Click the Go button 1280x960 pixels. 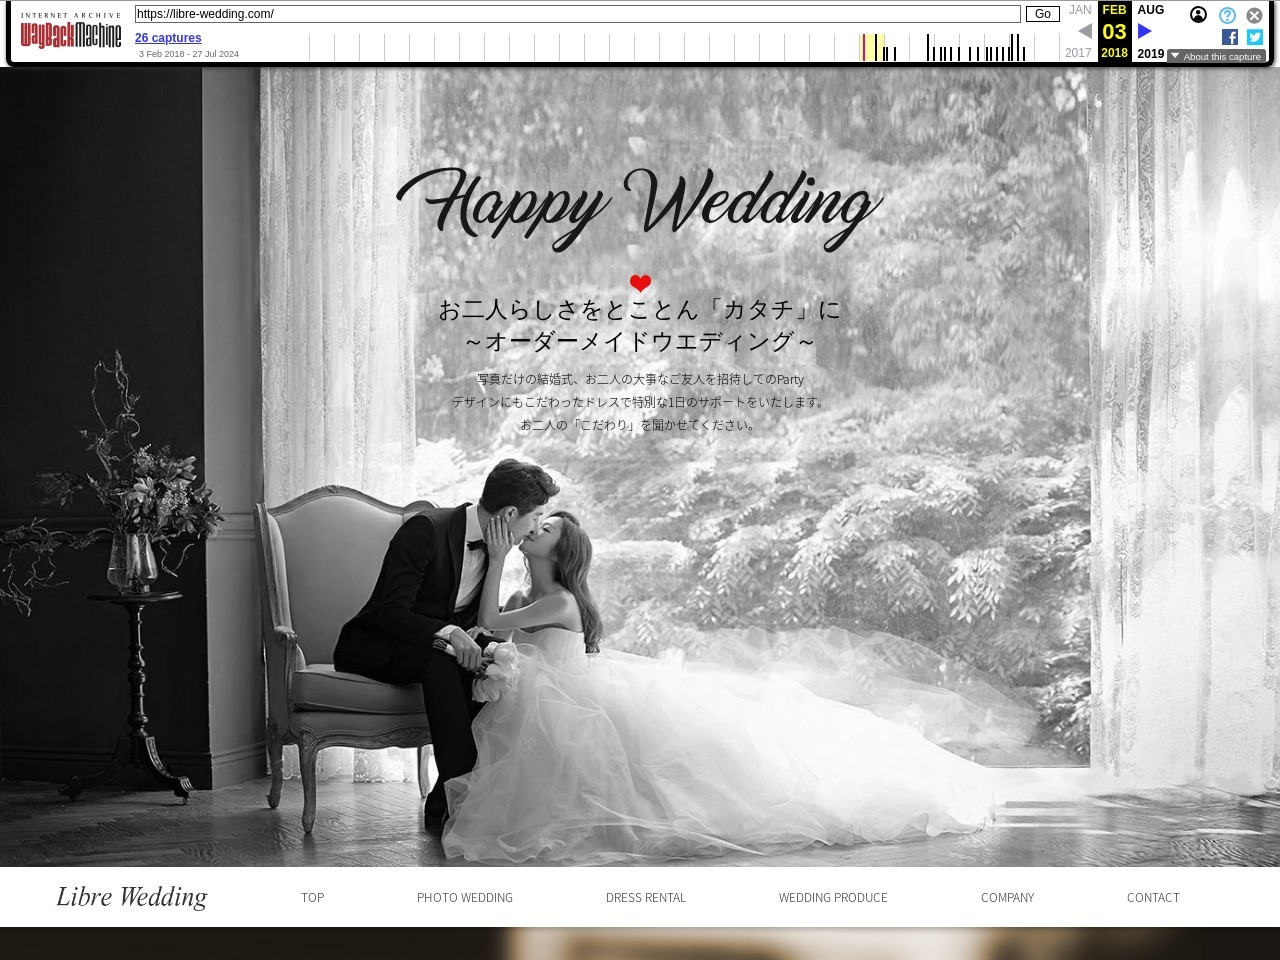pos(1043,14)
